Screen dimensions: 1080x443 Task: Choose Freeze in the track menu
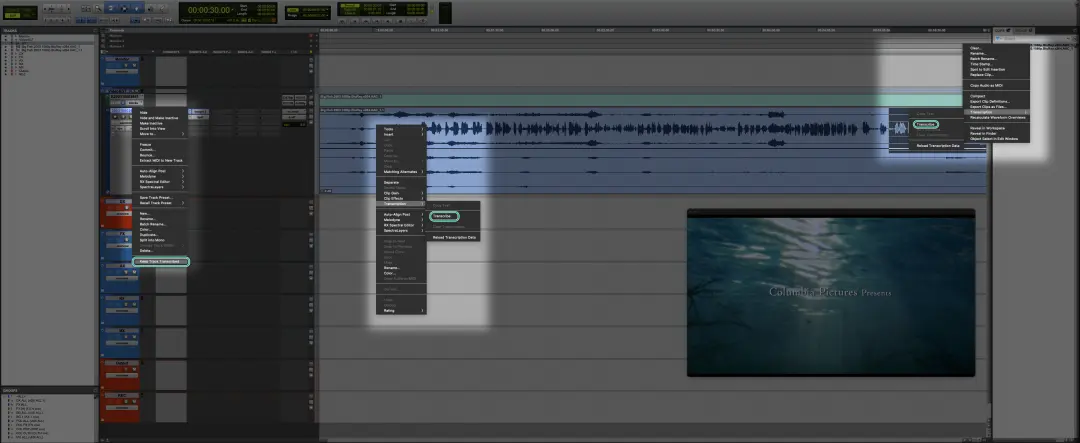(x=159, y=145)
